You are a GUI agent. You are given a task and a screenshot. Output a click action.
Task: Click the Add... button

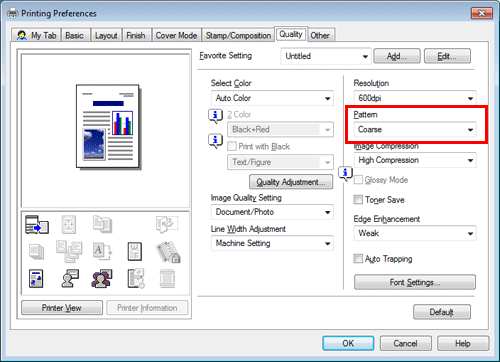click(x=397, y=56)
